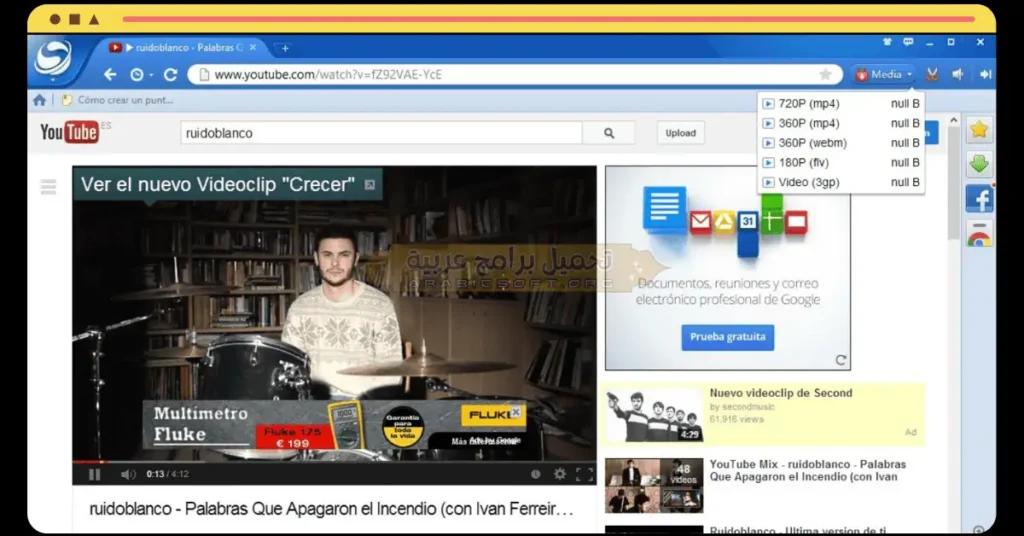
Task: Click the Upload button
Action: (680, 133)
